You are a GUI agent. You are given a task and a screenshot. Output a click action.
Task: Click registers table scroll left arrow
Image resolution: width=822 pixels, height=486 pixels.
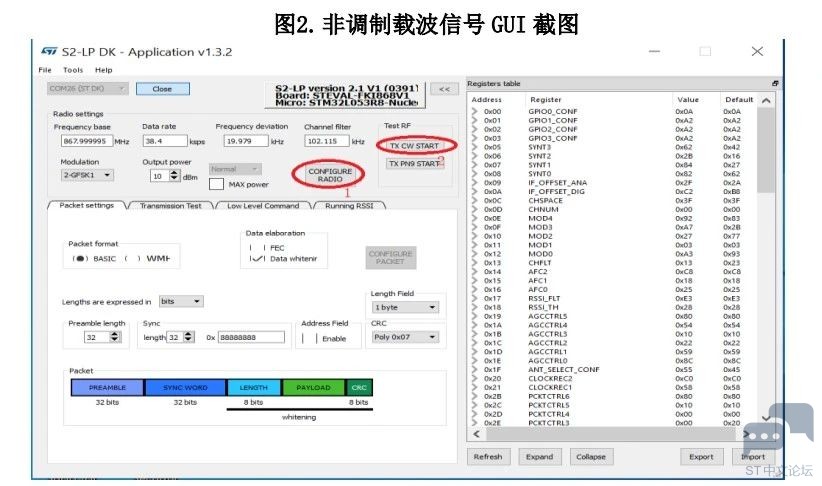477,434
